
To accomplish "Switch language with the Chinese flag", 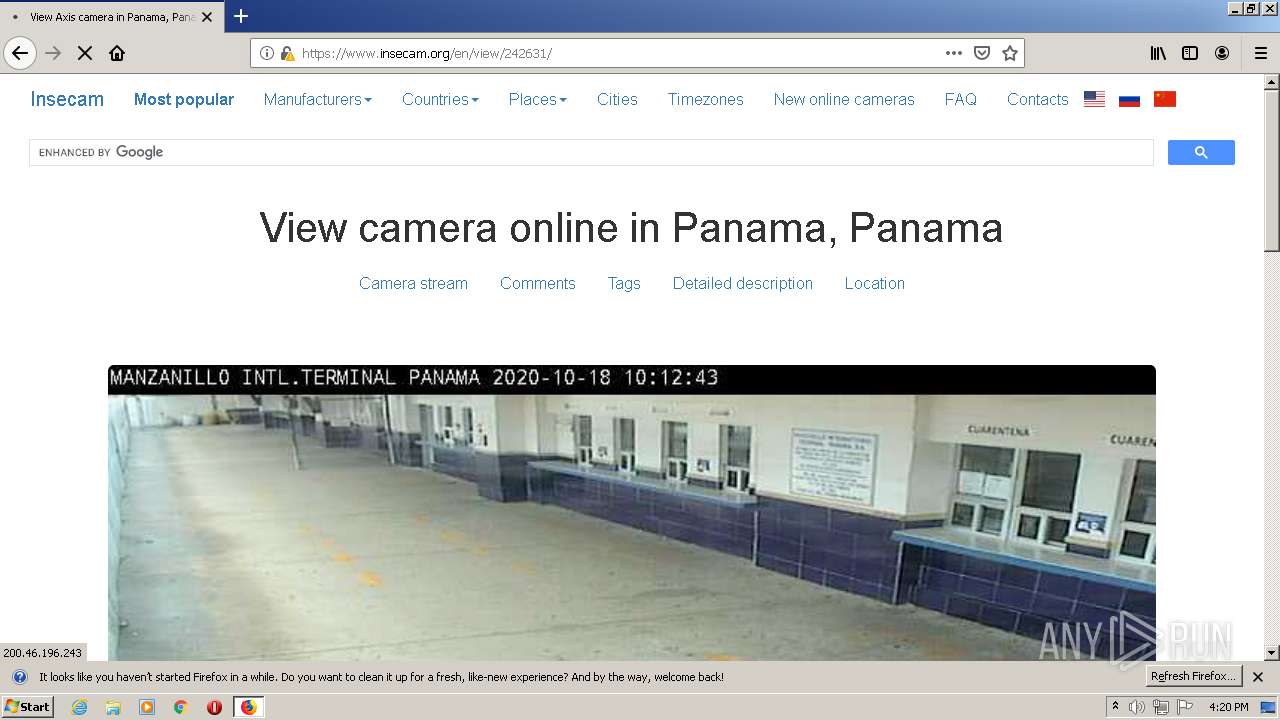I will 1165,99.
